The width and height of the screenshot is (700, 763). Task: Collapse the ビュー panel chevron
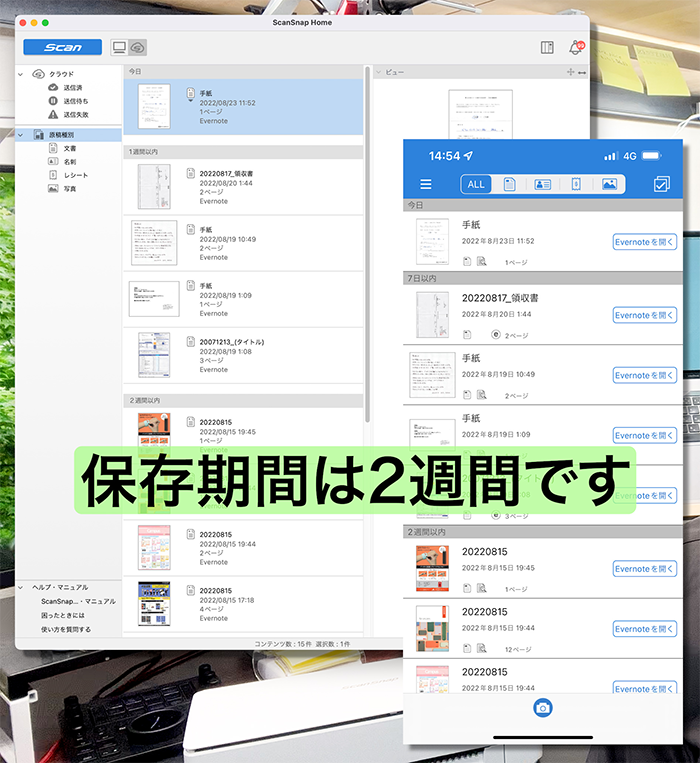pyautogui.click(x=379, y=73)
